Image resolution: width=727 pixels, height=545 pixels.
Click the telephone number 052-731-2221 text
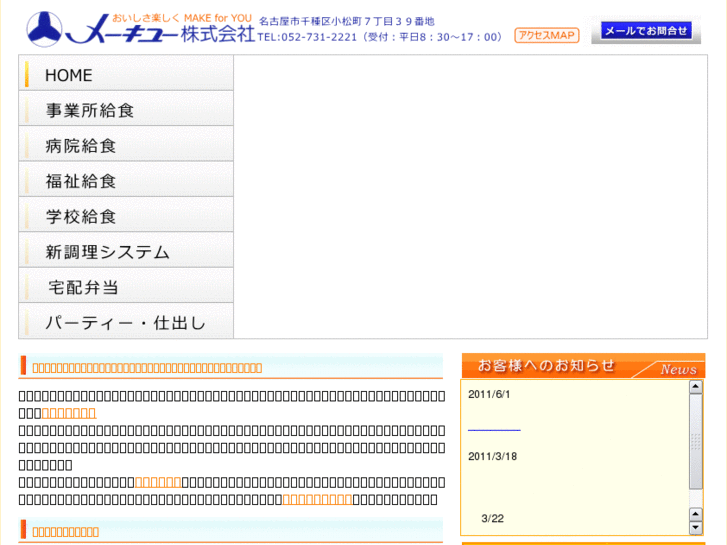319,37
